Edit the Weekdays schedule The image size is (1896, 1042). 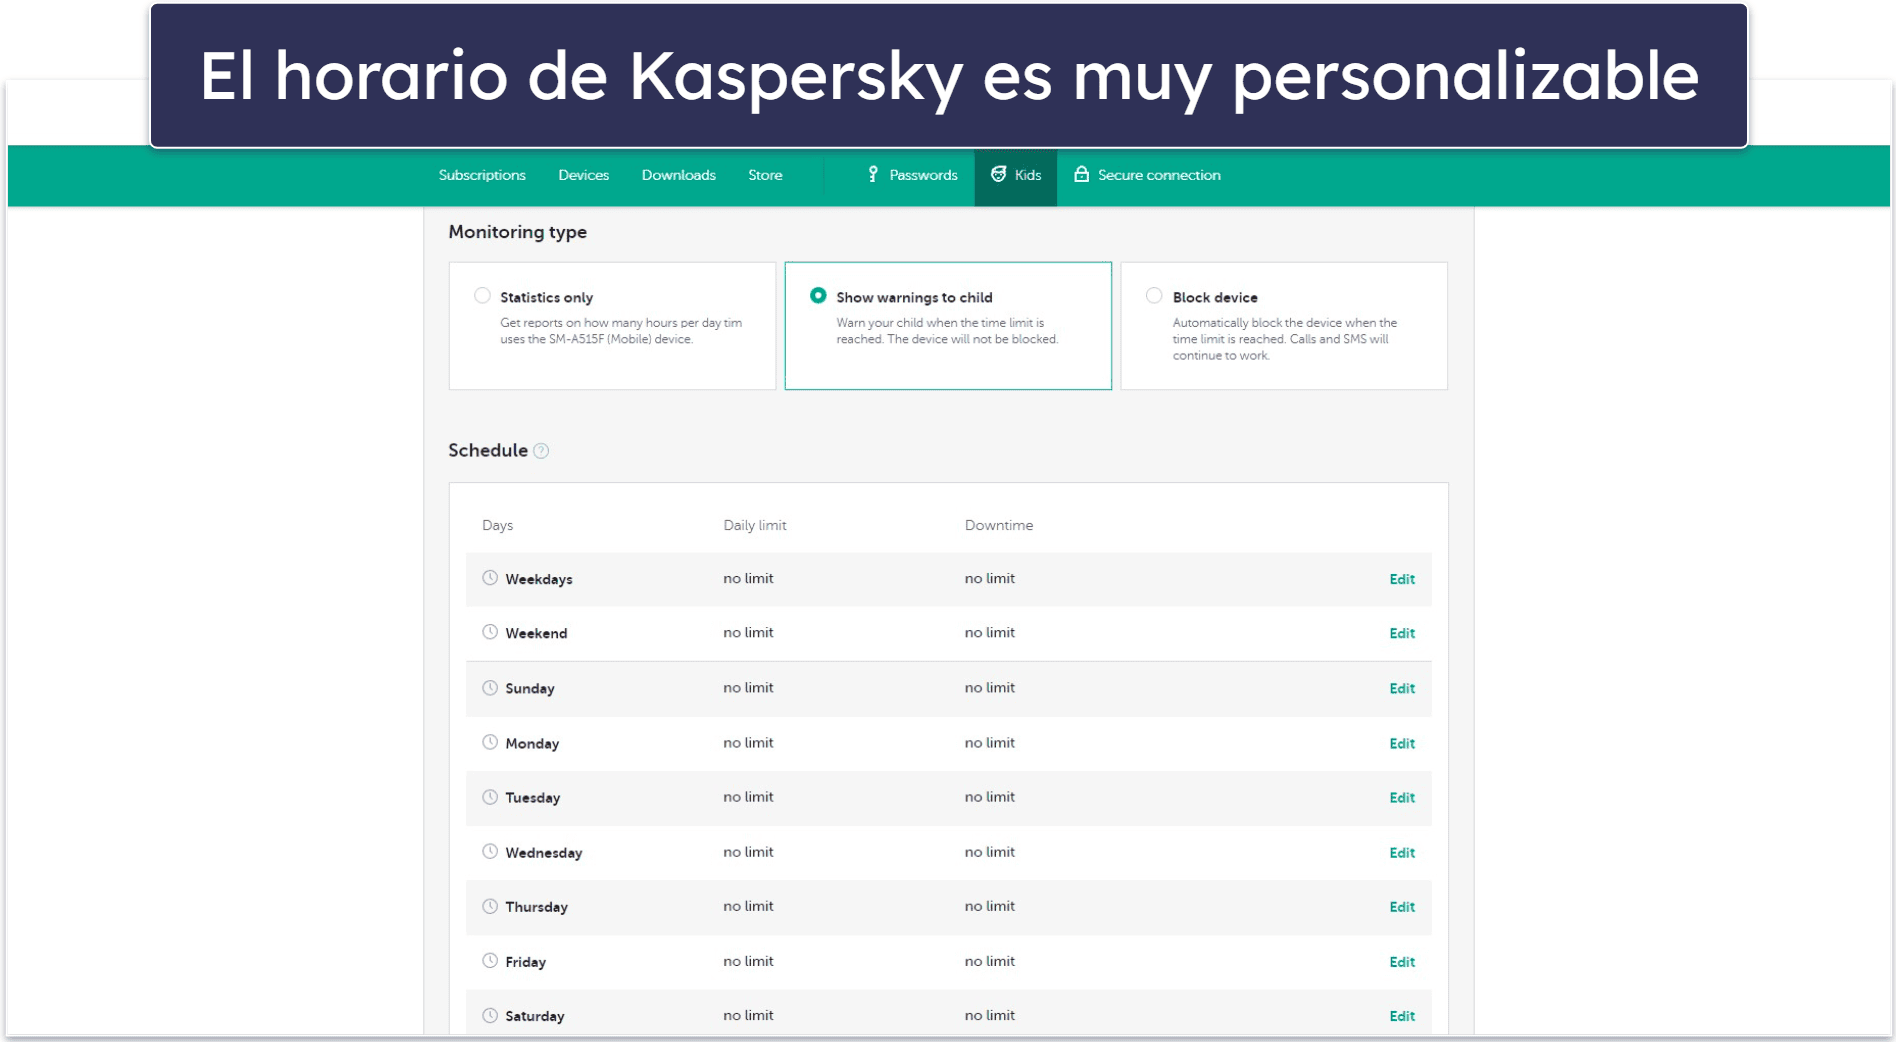pos(1402,579)
